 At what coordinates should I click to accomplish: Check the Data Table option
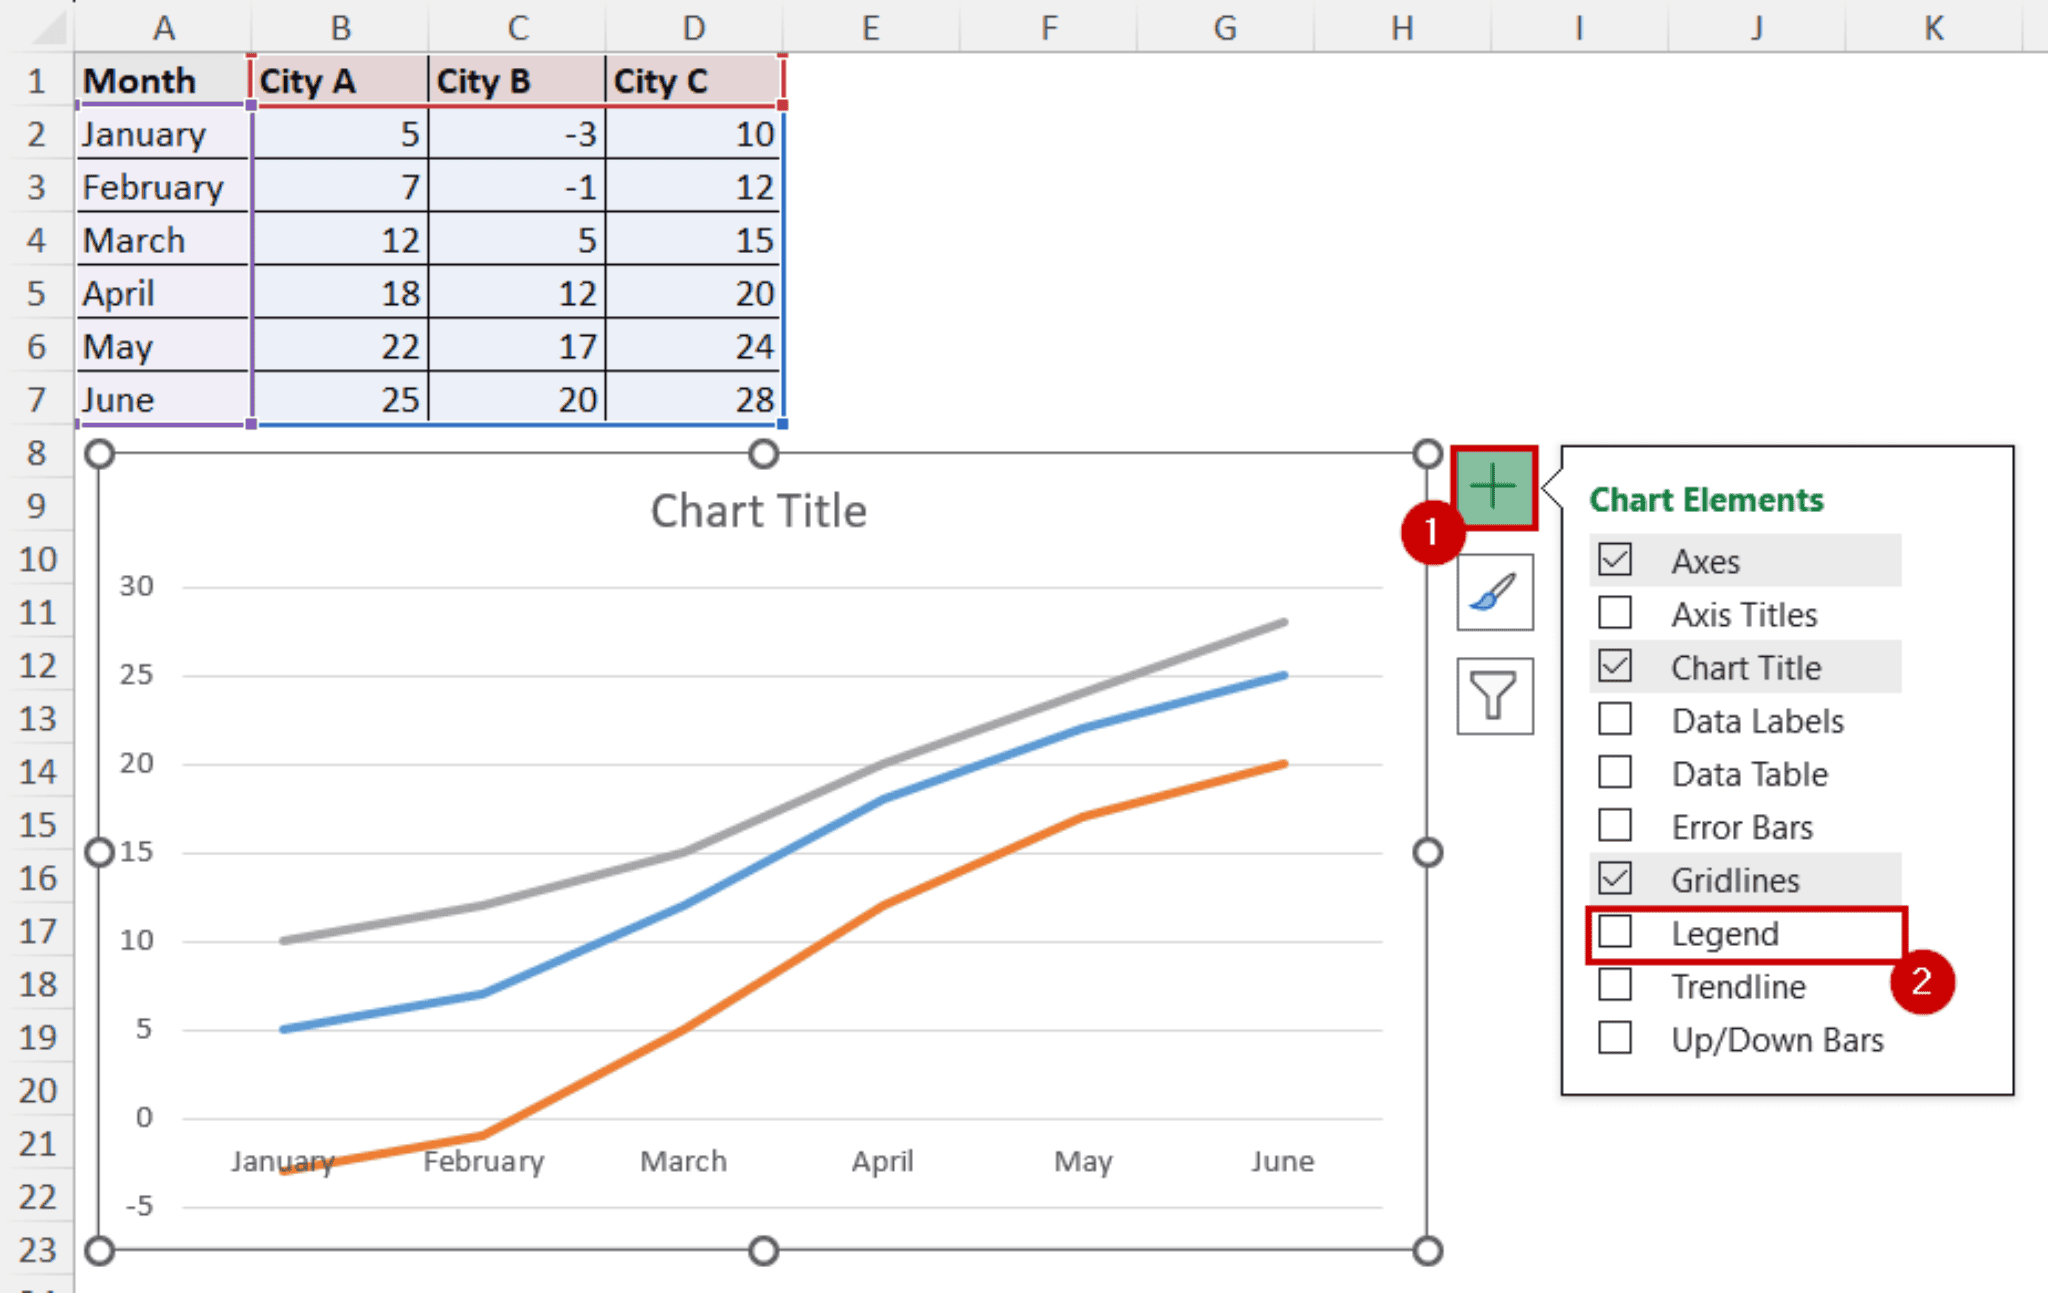click(1616, 773)
